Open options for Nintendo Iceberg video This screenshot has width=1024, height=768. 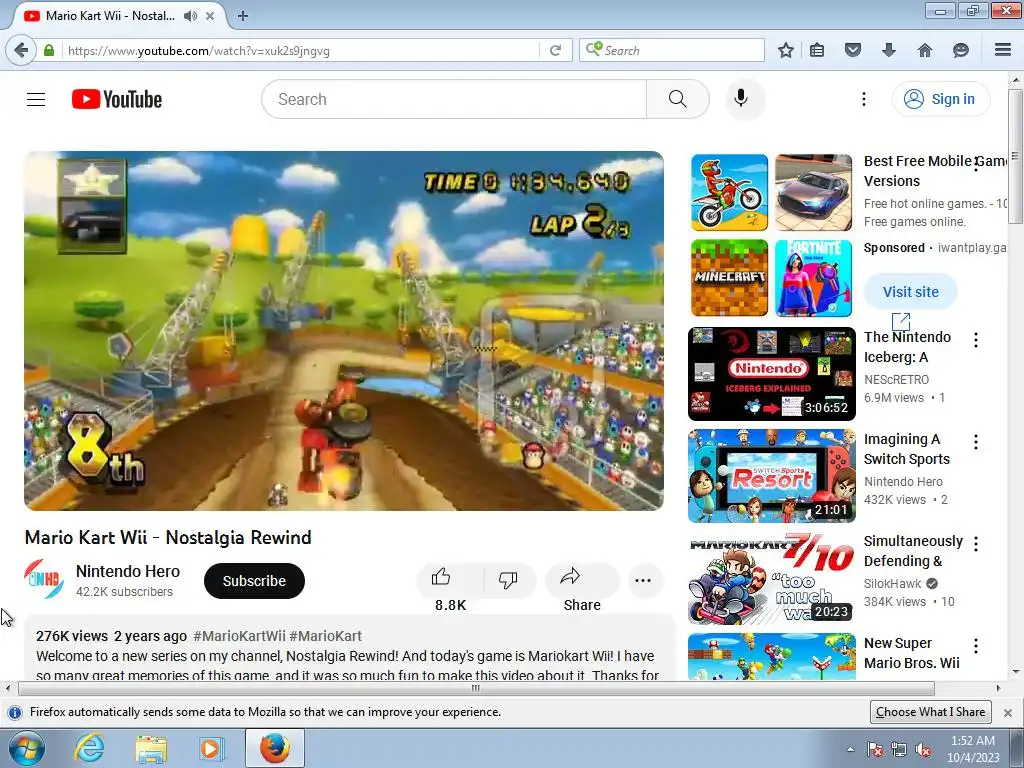976,340
